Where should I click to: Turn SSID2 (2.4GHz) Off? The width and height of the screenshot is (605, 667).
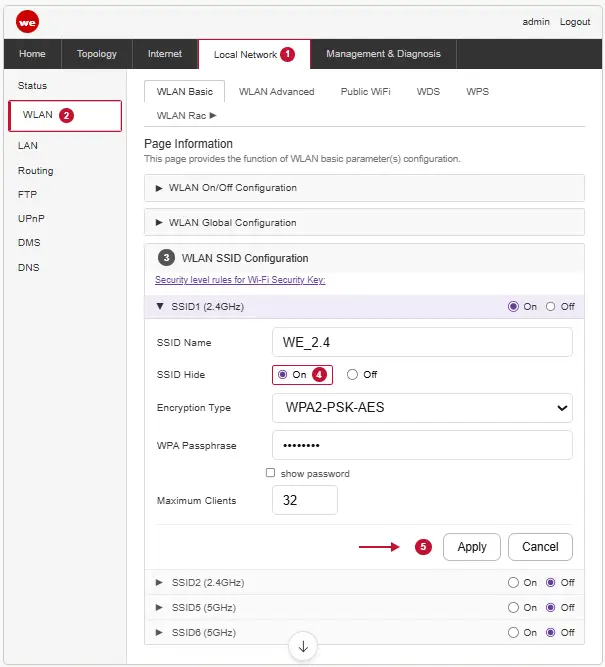pos(550,582)
